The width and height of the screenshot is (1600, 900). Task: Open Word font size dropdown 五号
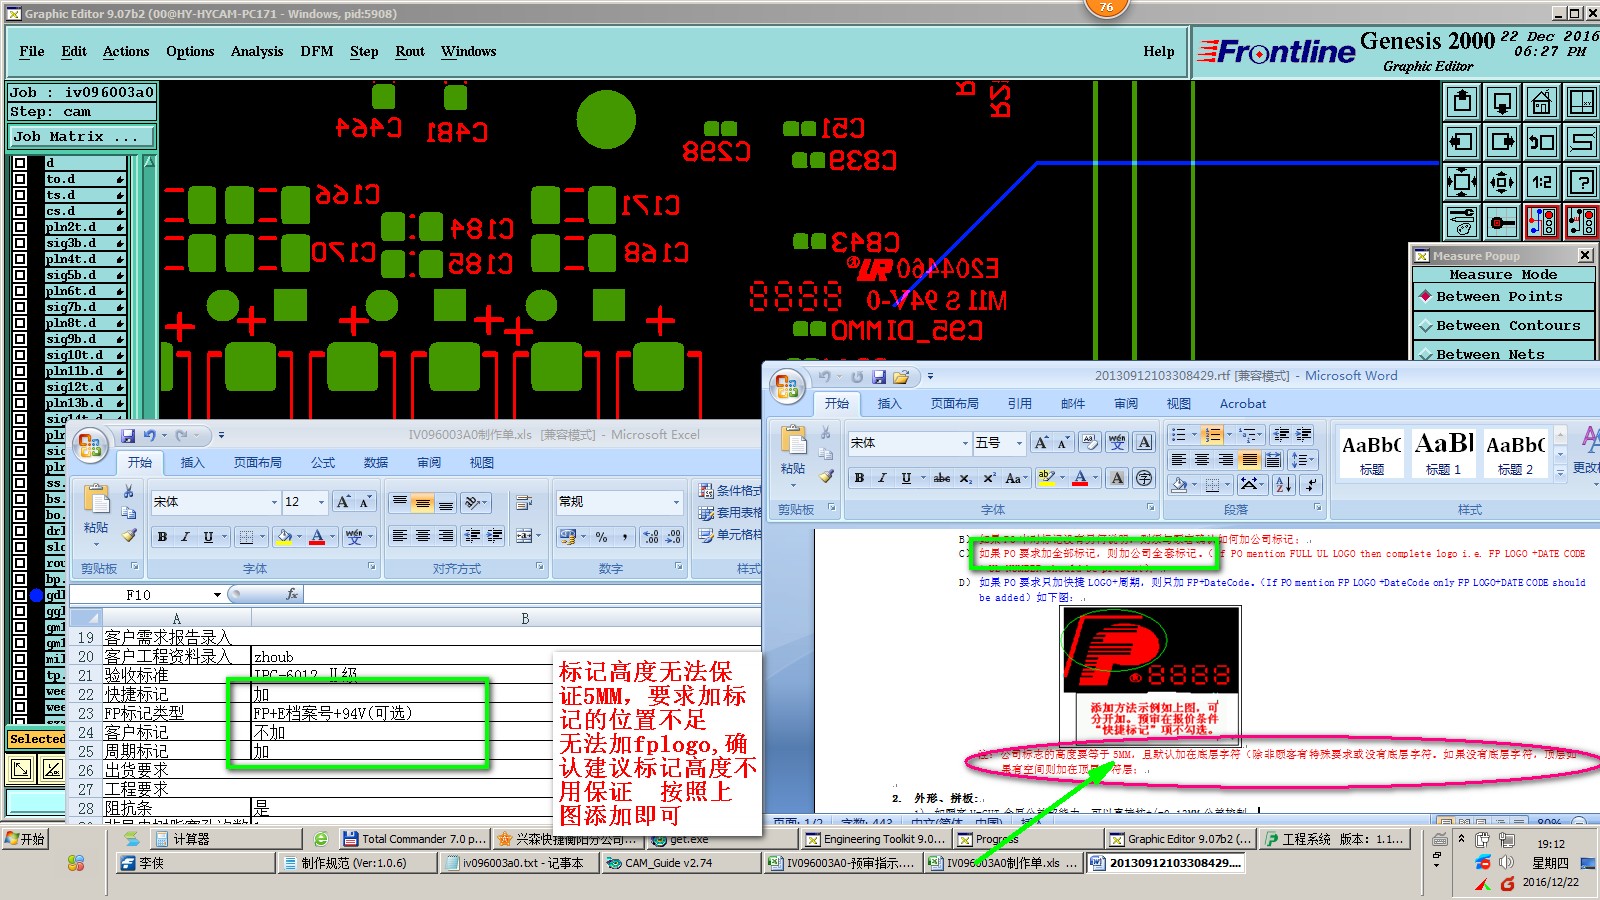[x=1019, y=442]
